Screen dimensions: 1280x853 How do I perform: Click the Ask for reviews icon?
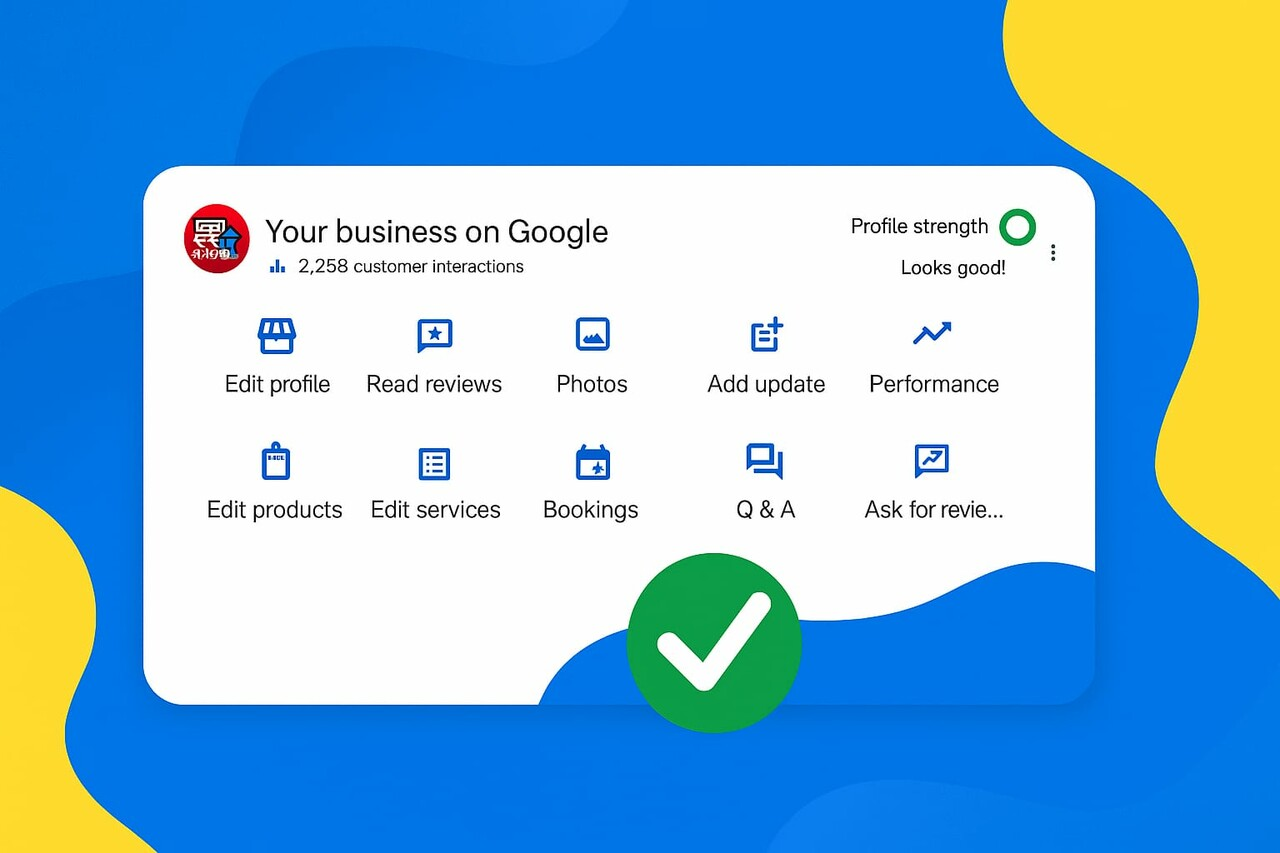tap(932, 461)
